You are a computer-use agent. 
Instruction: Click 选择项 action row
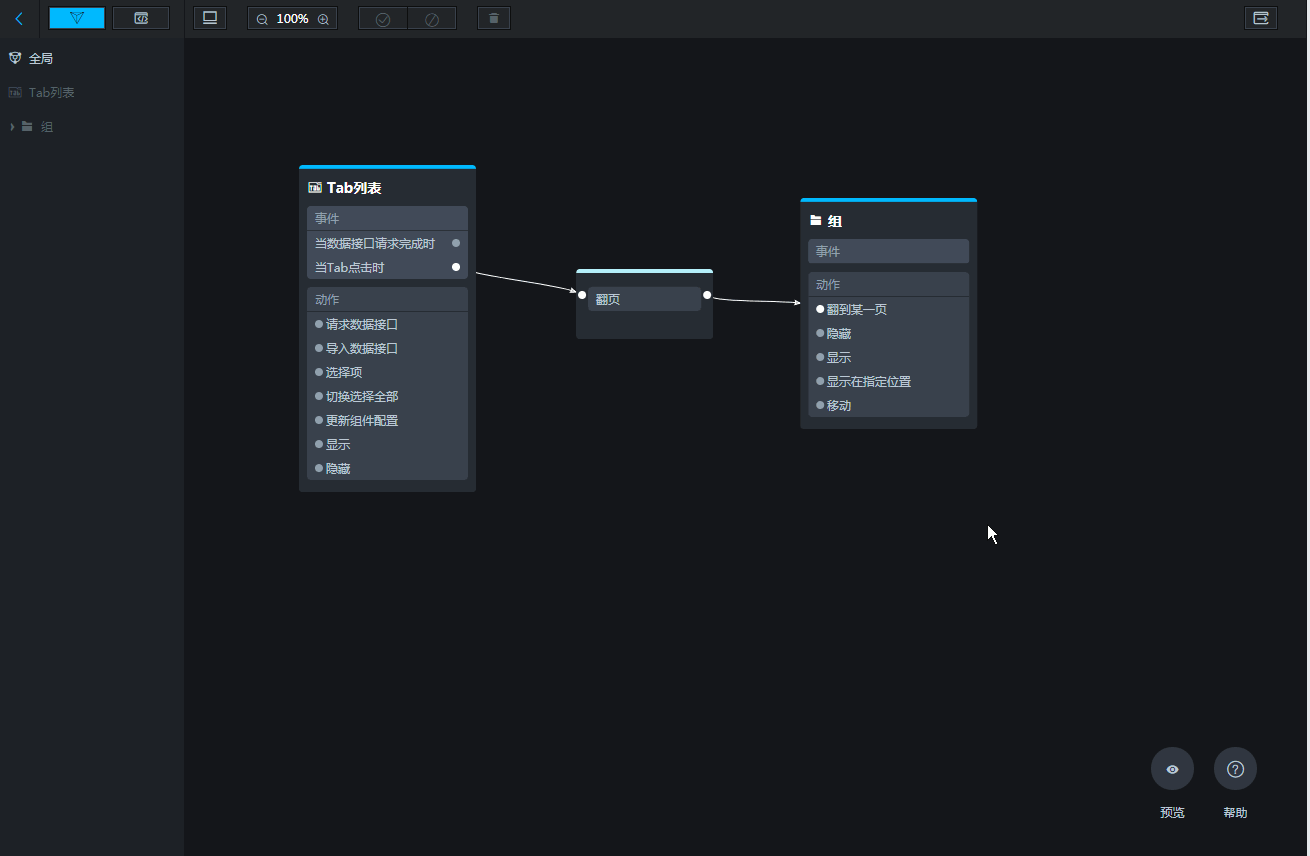(x=387, y=372)
